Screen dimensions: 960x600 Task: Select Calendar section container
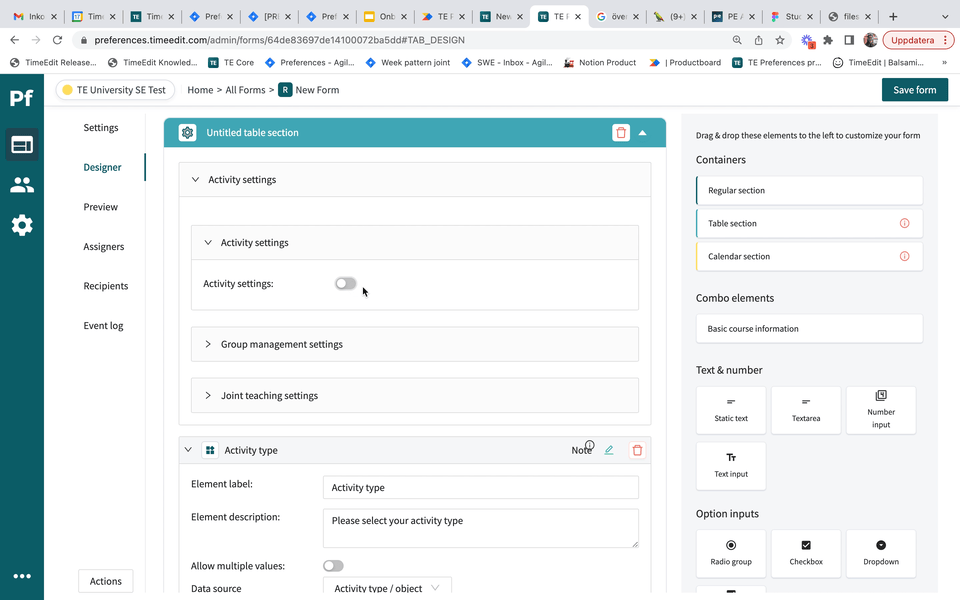coord(809,257)
